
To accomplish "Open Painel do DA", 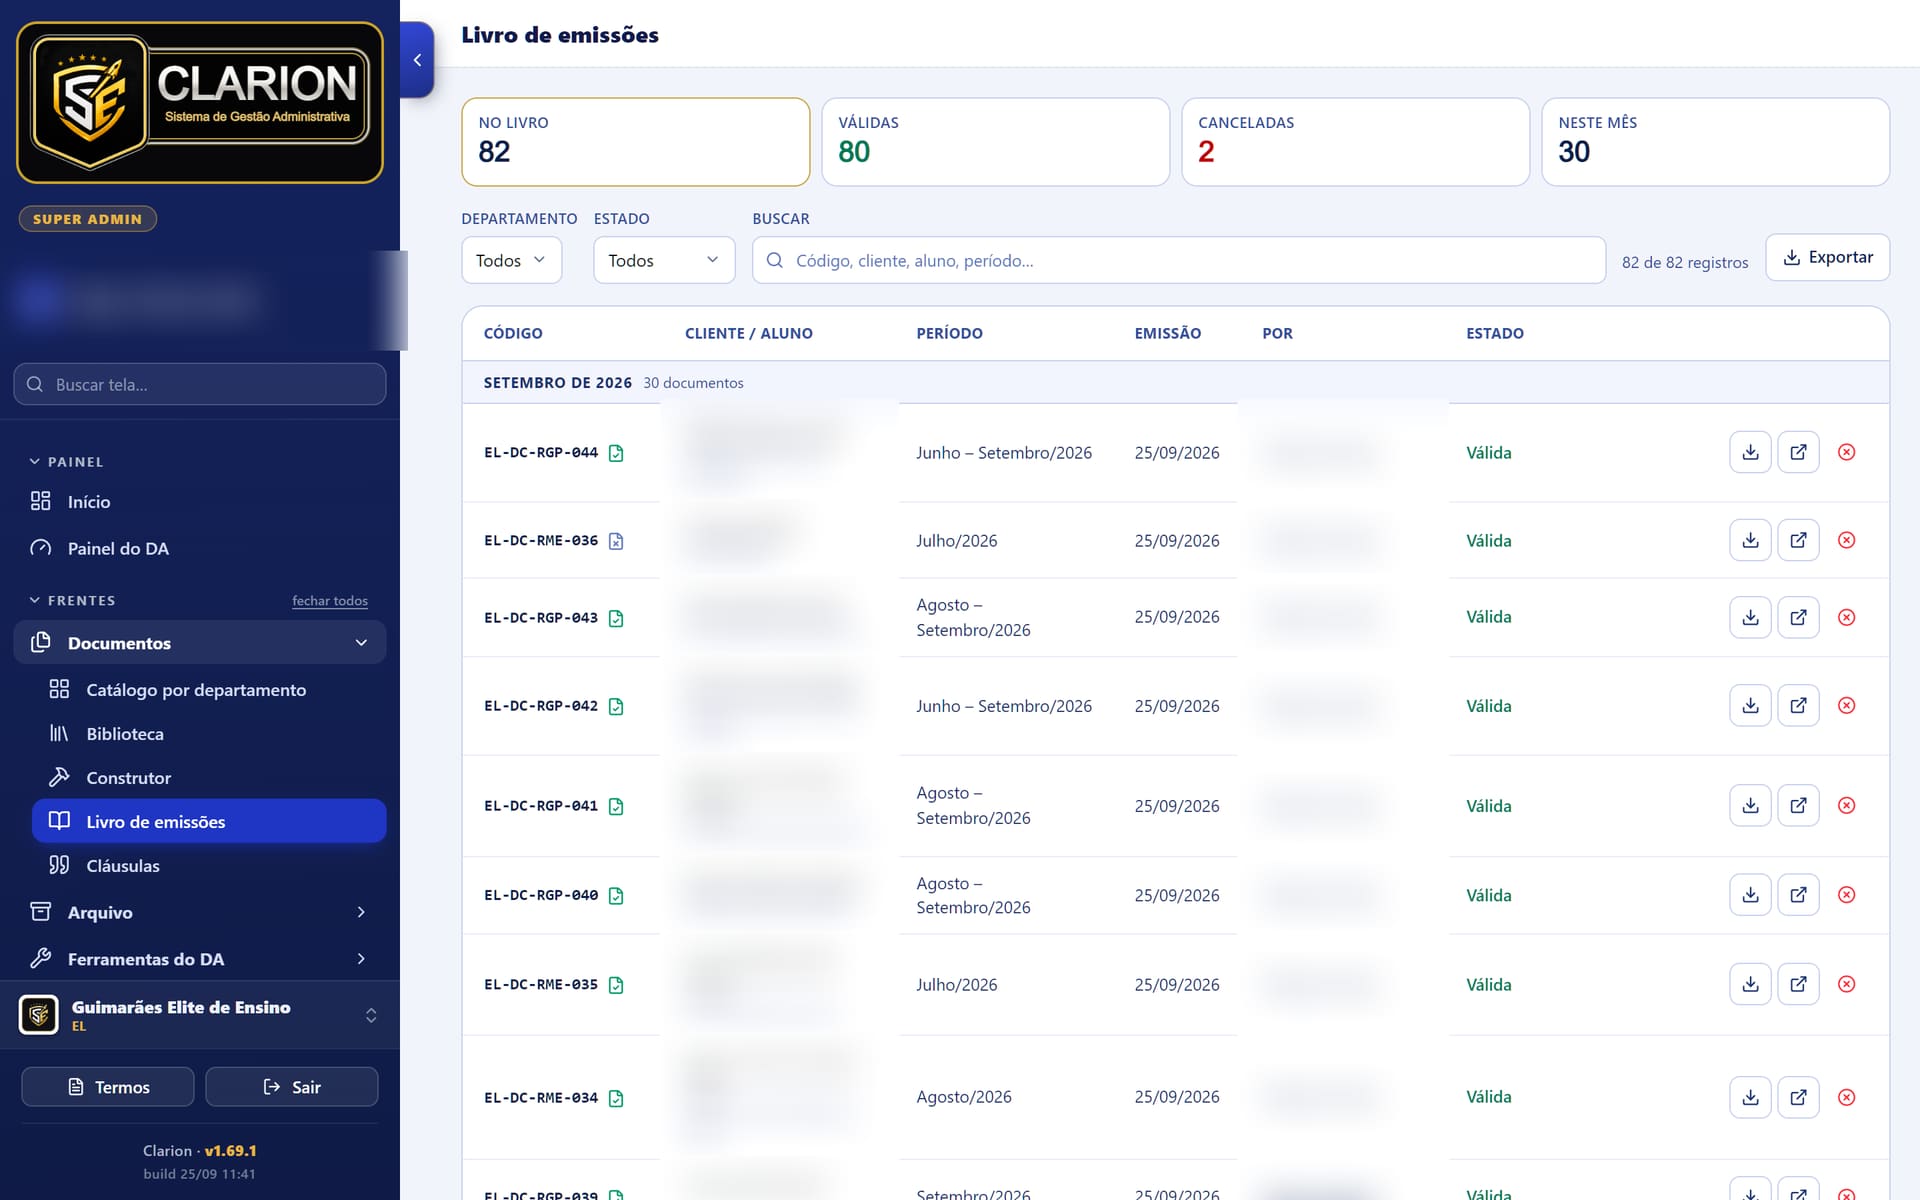I will 200,548.
